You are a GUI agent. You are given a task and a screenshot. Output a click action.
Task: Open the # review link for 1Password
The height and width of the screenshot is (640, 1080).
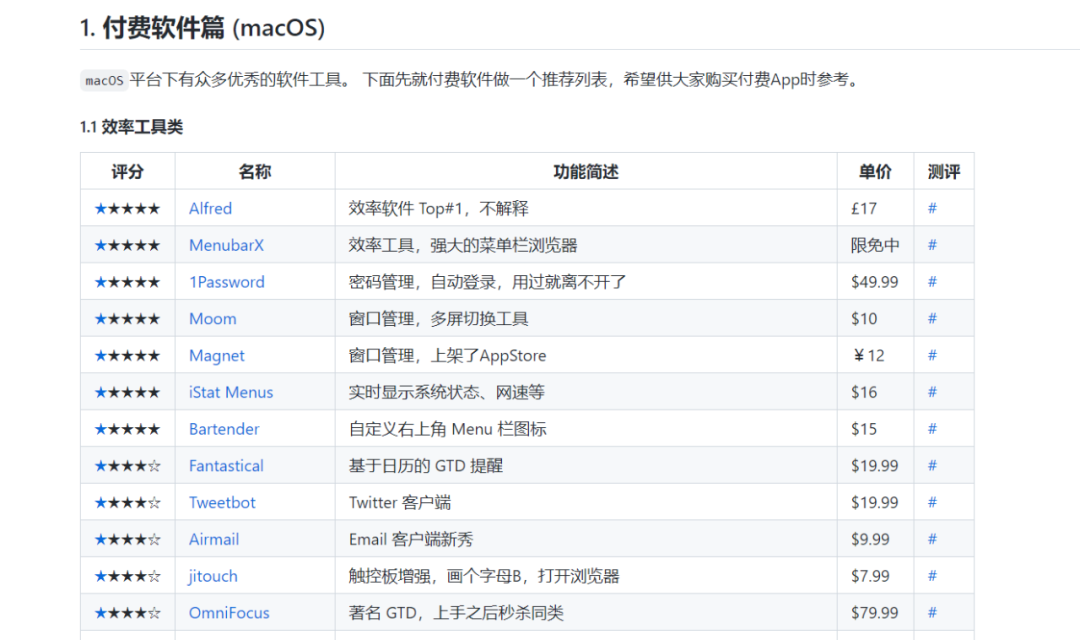932,282
